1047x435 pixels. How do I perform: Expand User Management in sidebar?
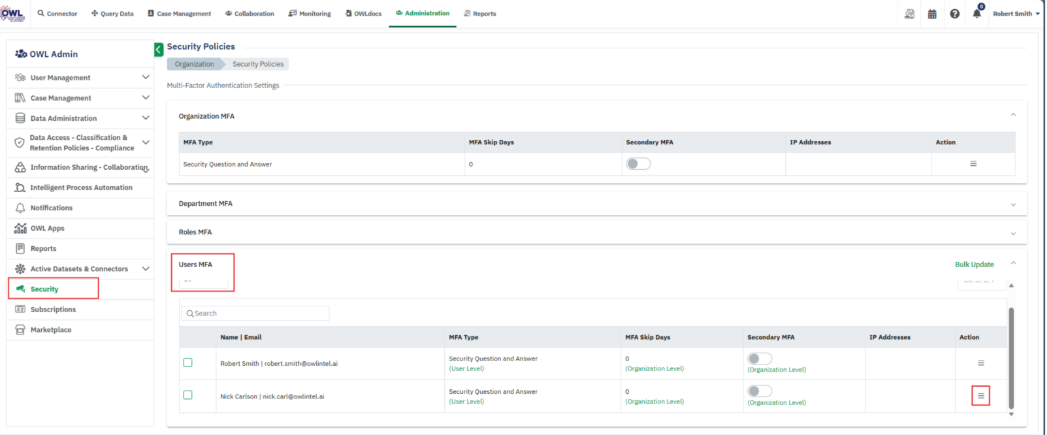[145, 77]
